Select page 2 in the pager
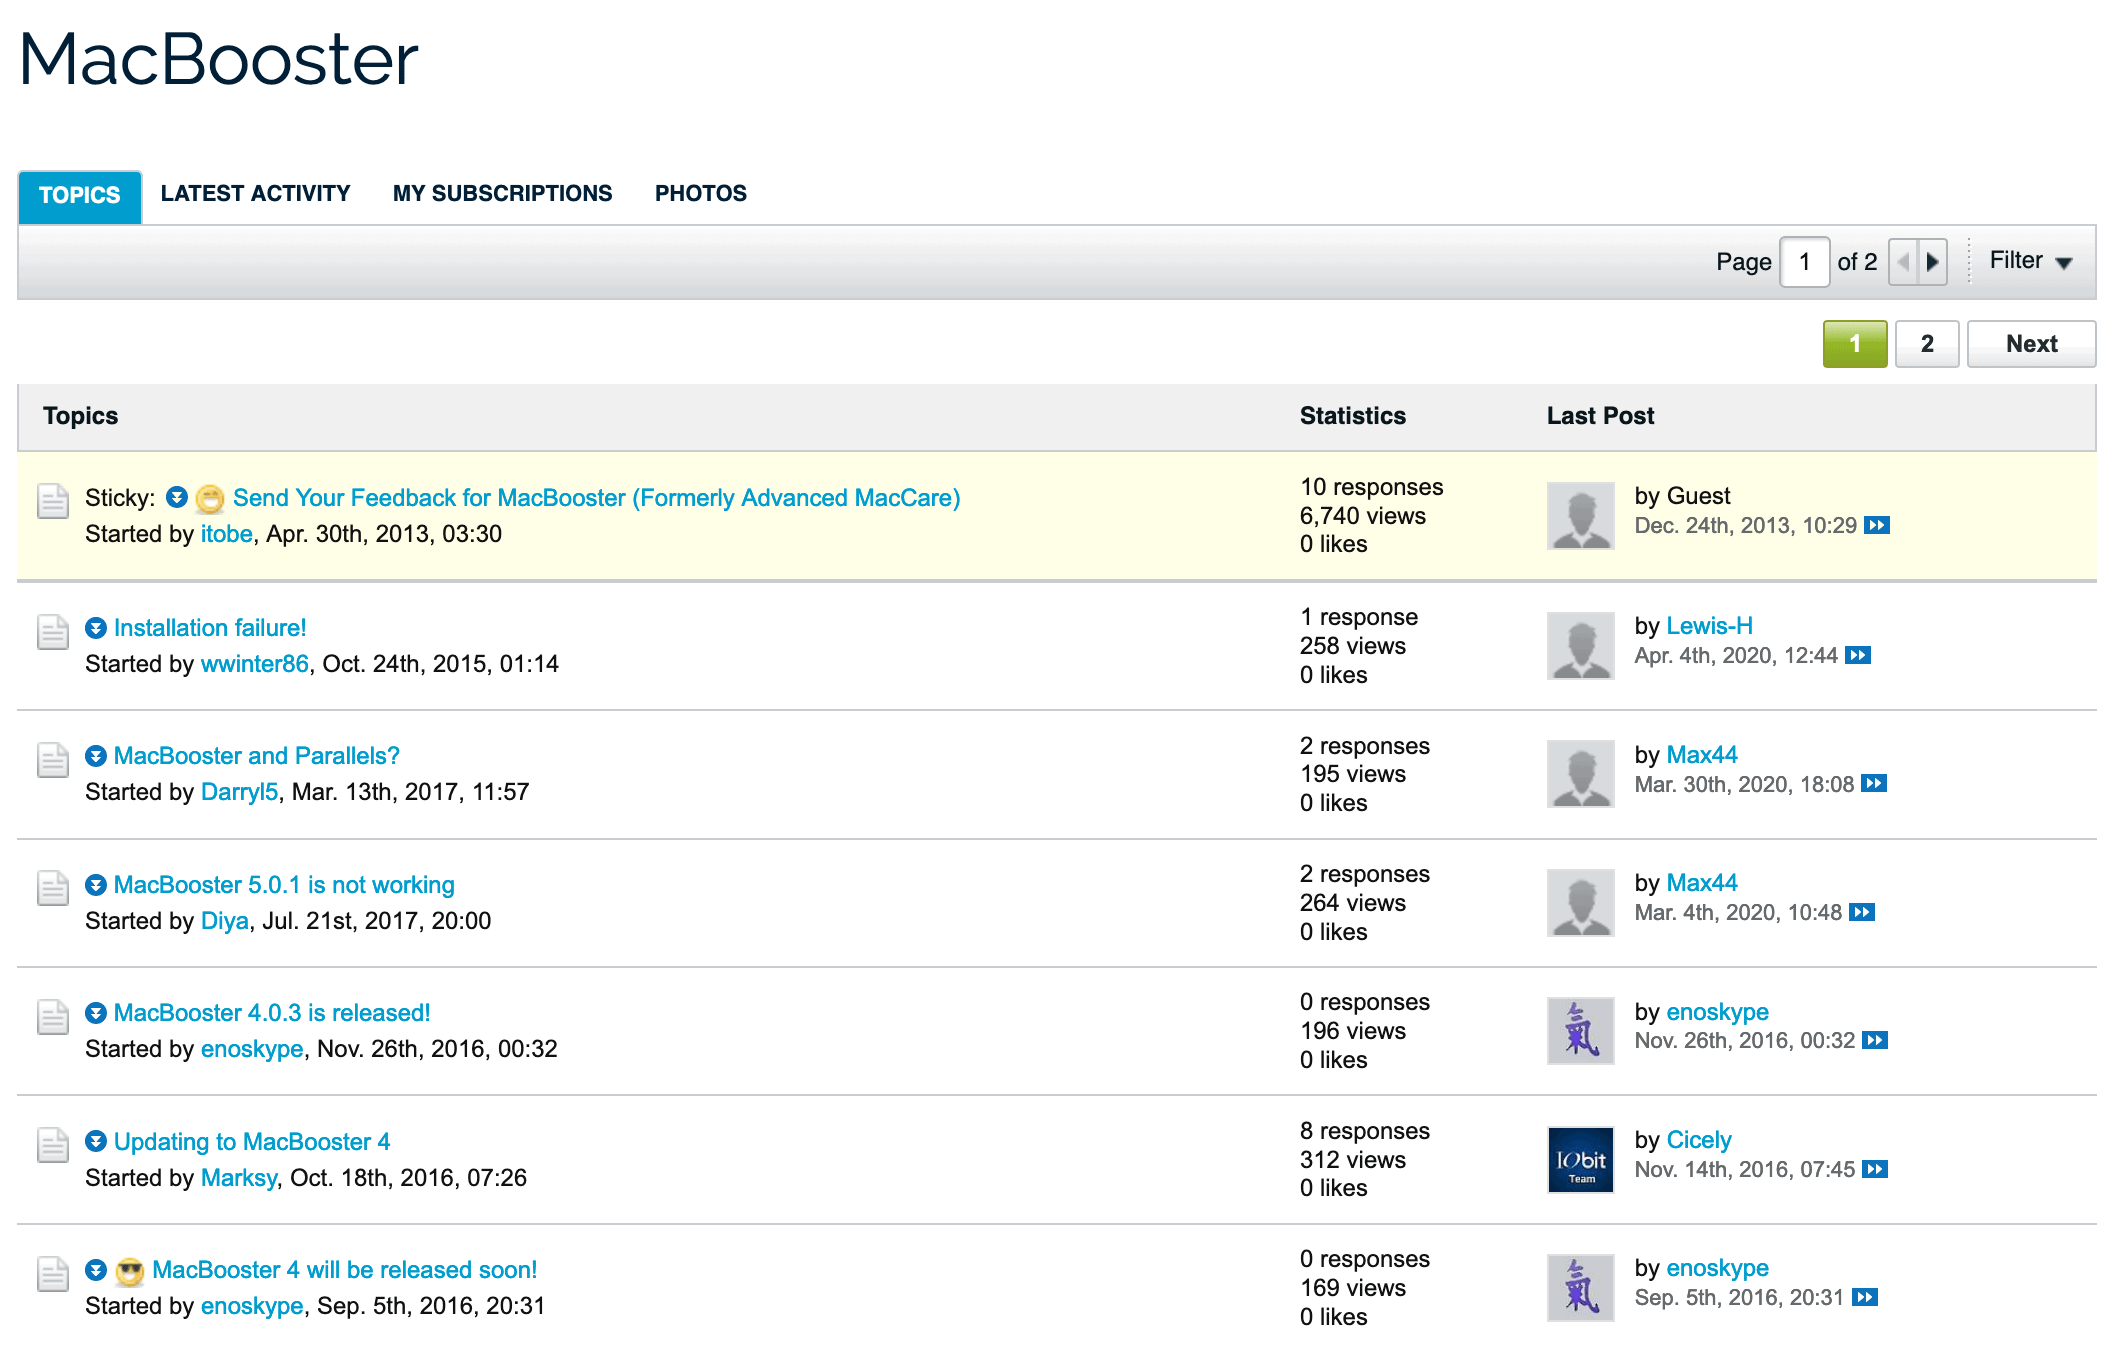The image size is (2119, 1348). point(1927,343)
